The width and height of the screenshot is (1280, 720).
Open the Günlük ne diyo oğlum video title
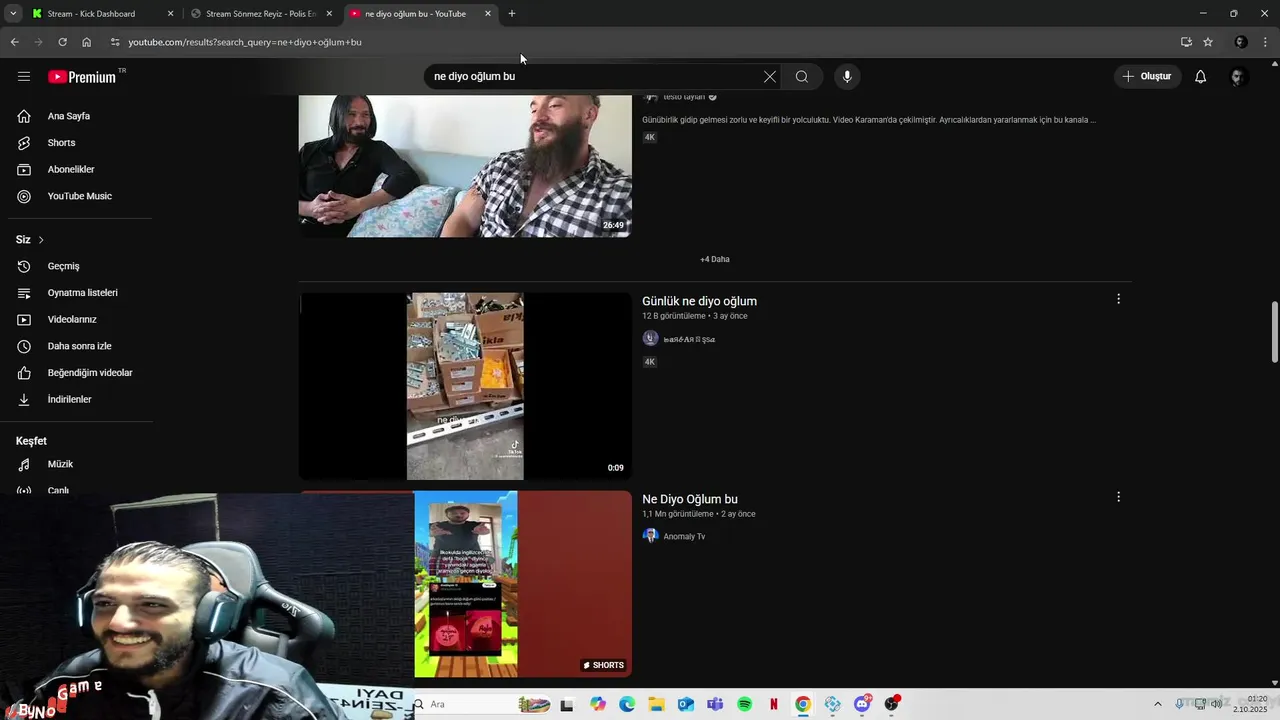click(699, 301)
